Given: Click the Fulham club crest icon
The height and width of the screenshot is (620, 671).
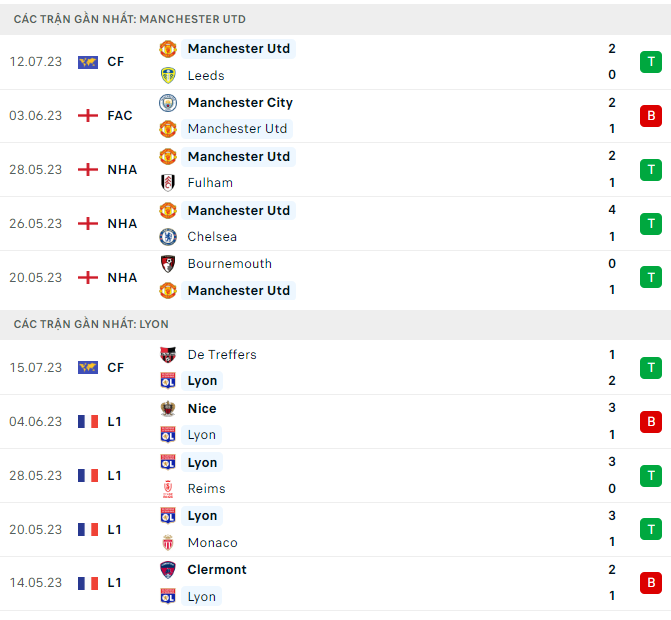Looking at the screenshot, I should [x=168, y=183].
